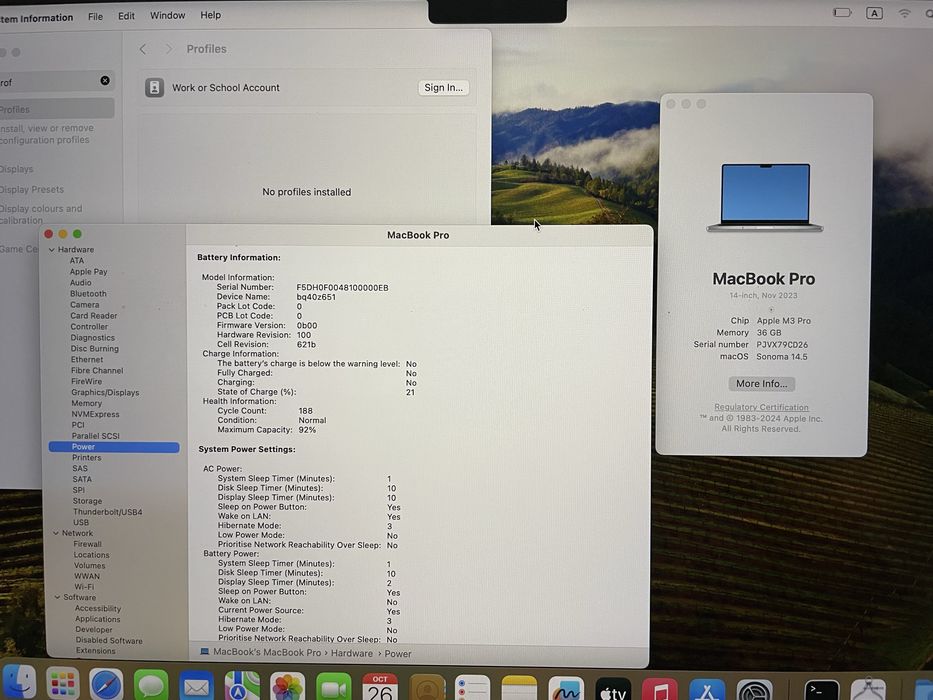
Task: Launch Safari from the dock
Action: (106, 685)
